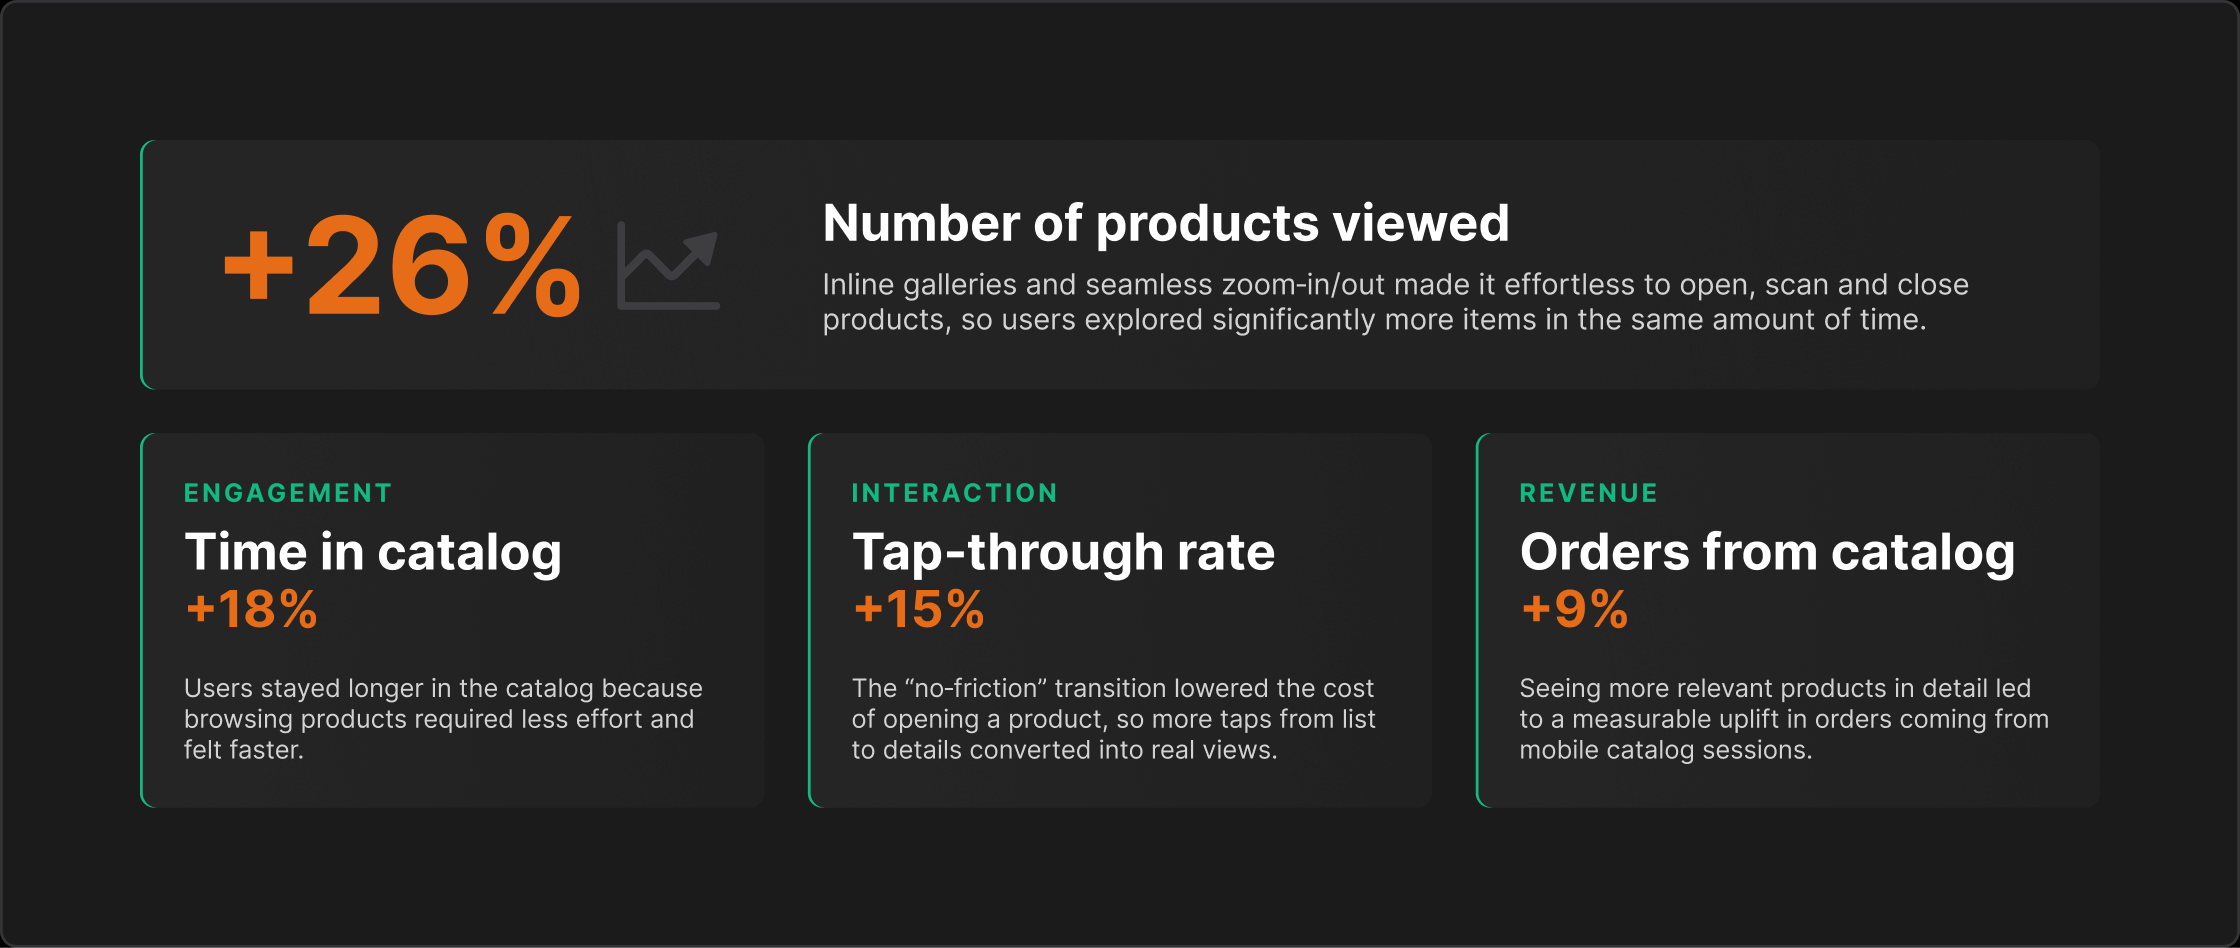Click the inline galleries description paragraph
This screenshot has height=948, width=2240.
(x=1396, y=302)
